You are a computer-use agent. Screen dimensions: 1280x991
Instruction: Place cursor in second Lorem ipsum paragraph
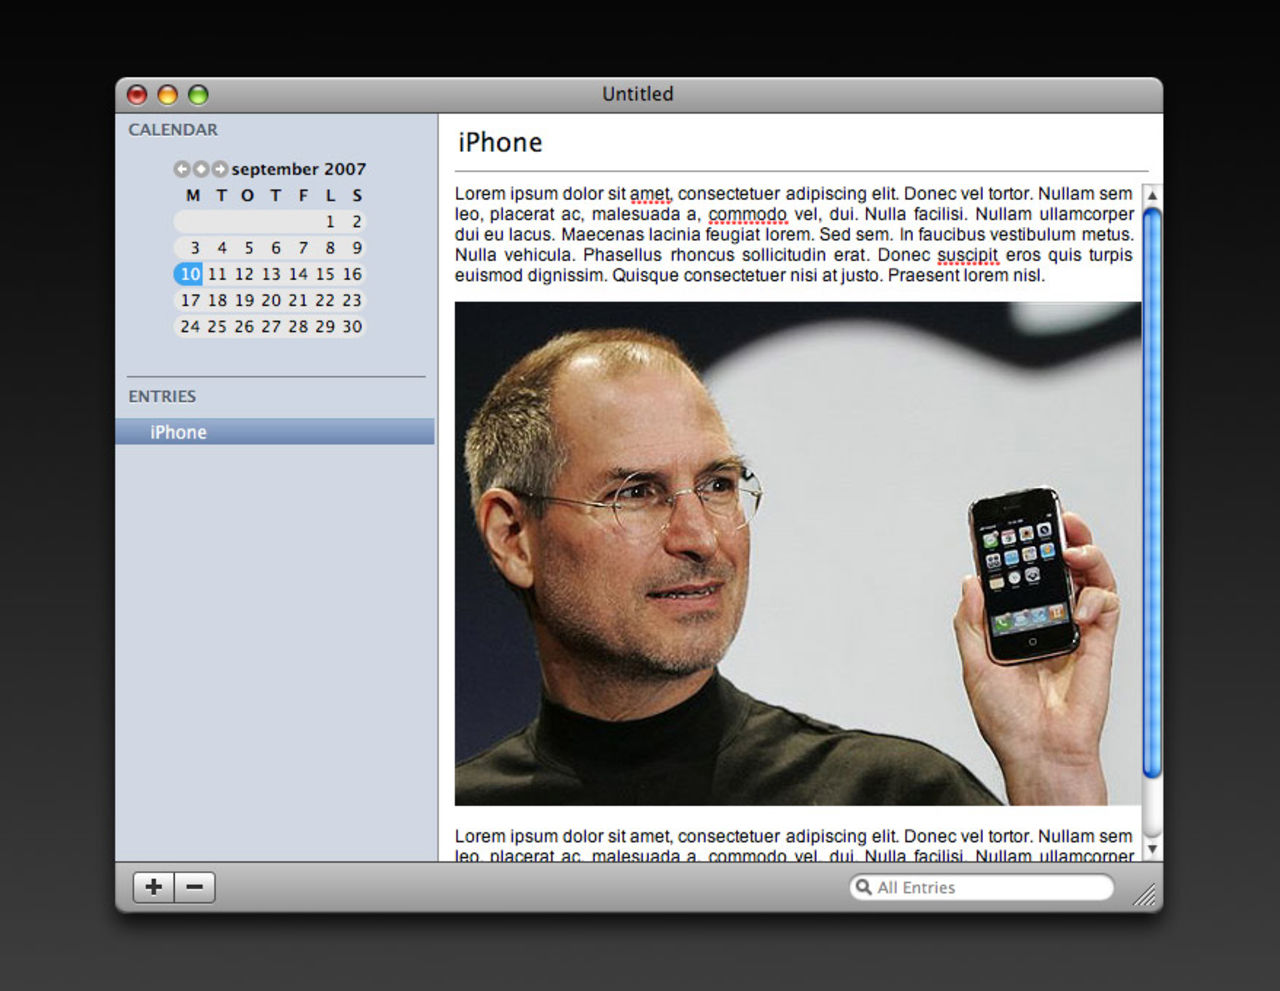point(793,837)
